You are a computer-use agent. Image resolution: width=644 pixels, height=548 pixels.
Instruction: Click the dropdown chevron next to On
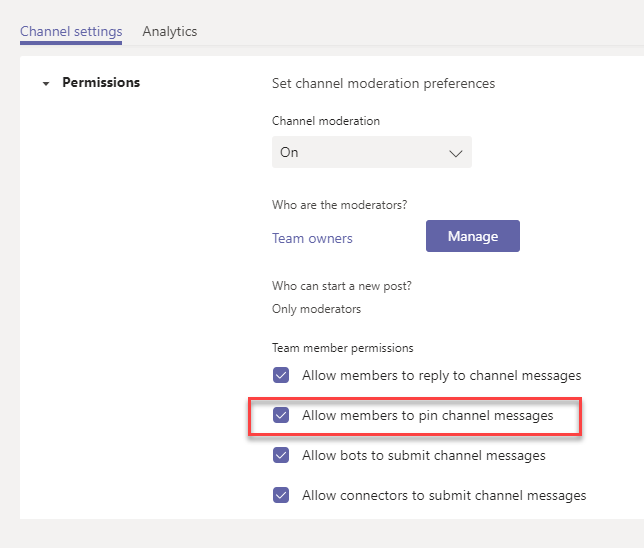(x=455, y=154)
